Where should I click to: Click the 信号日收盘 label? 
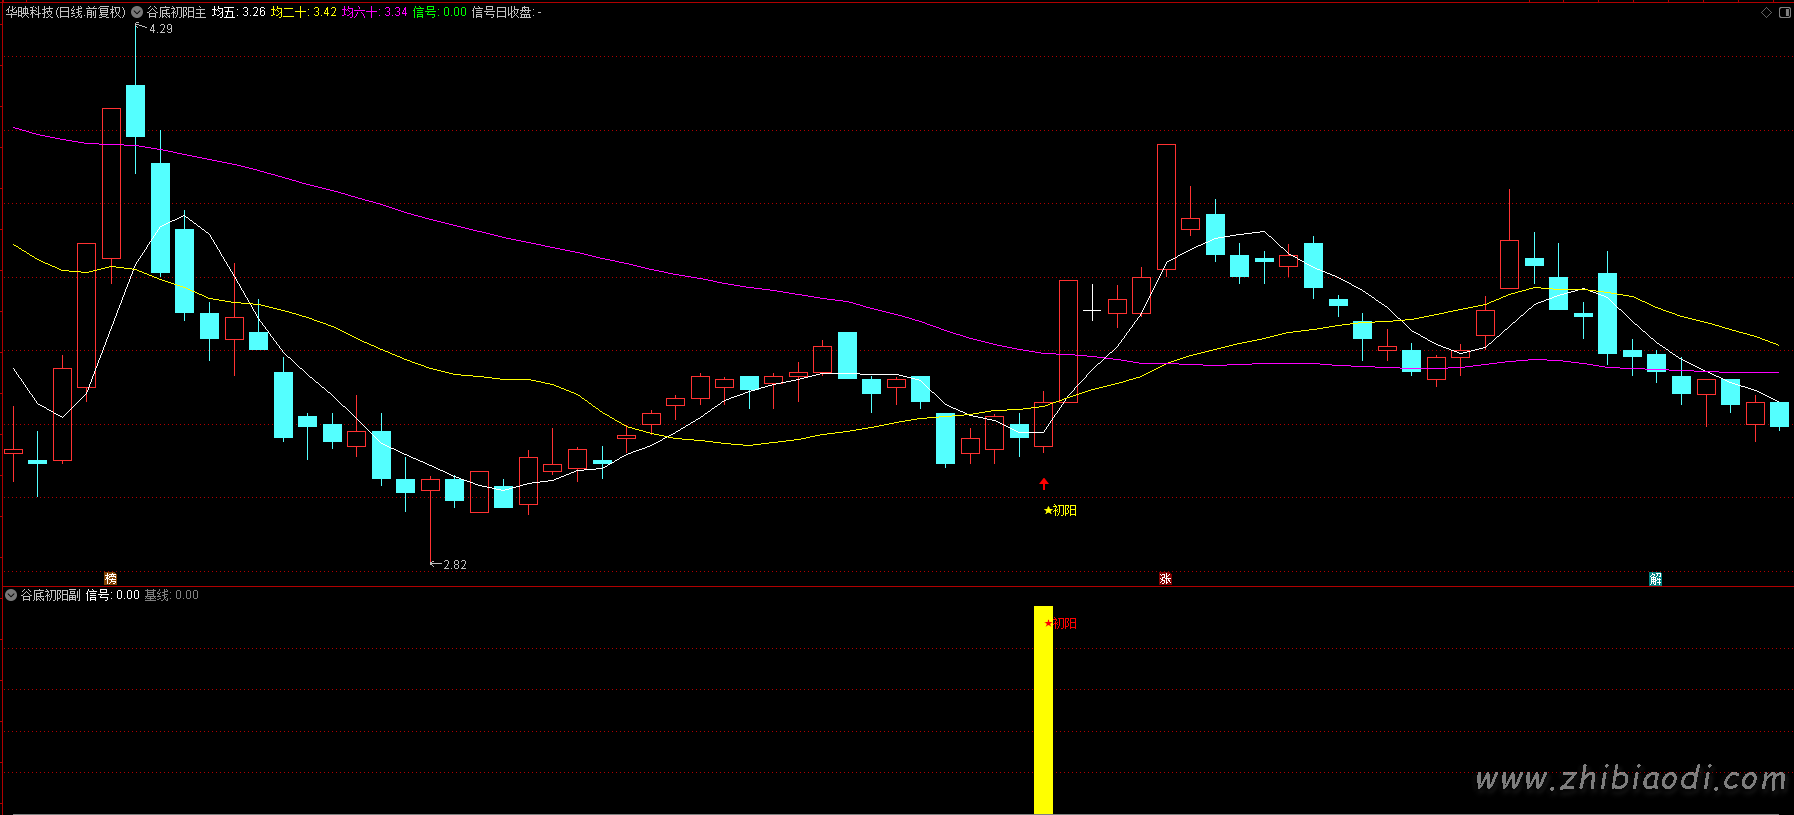coord(506,12)
